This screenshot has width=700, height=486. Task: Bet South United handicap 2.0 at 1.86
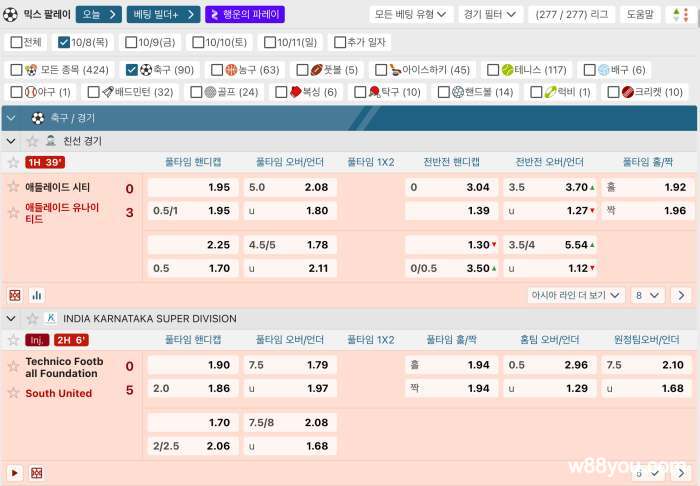pyautogui.click(x=193, y=388)
